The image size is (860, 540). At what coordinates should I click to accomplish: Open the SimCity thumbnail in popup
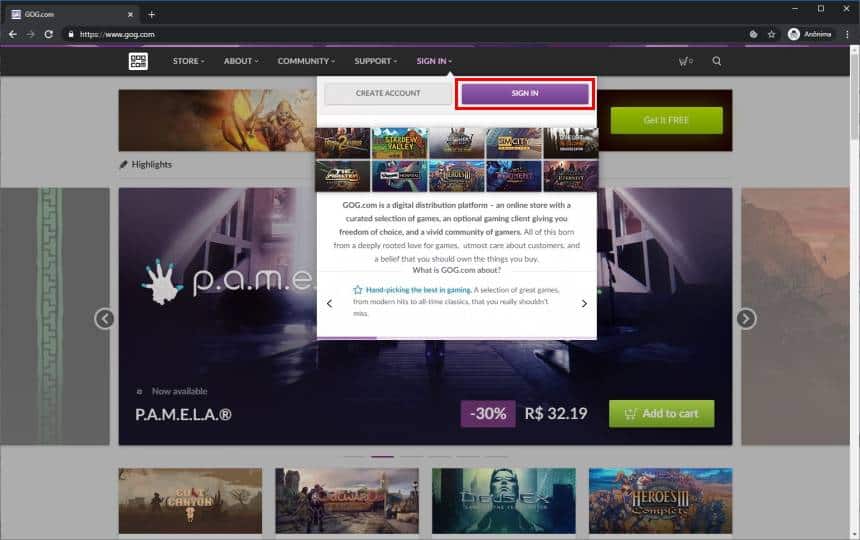pos(514,143)
